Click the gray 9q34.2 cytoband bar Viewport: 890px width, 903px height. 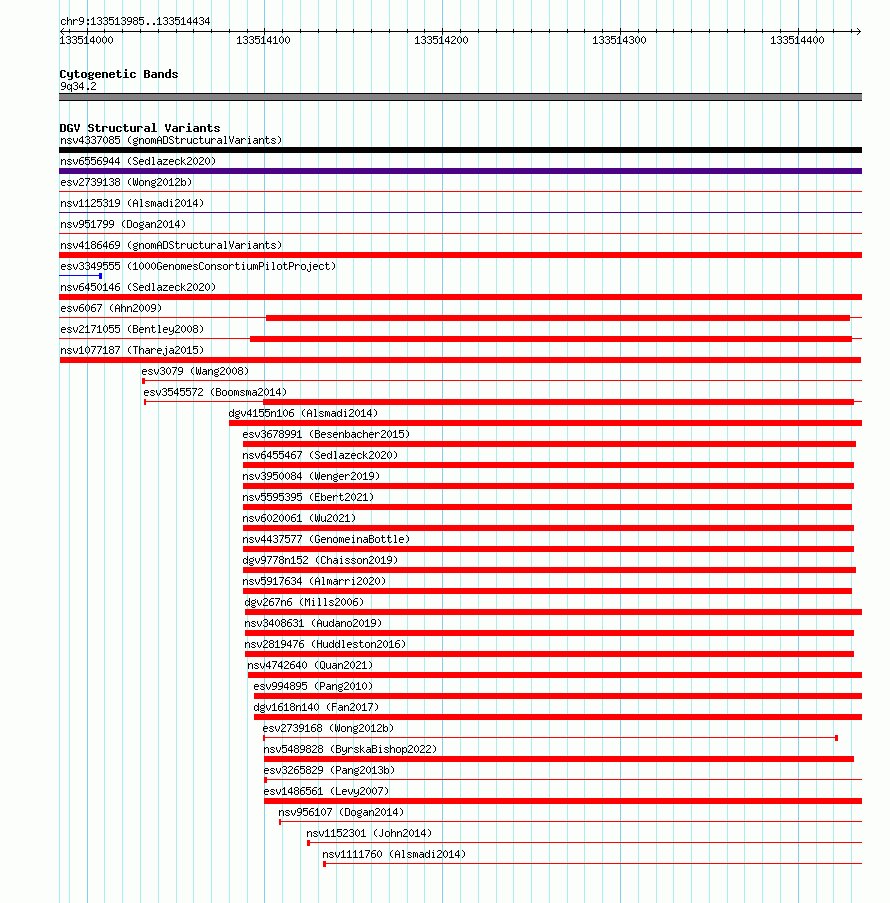[460, 97]
